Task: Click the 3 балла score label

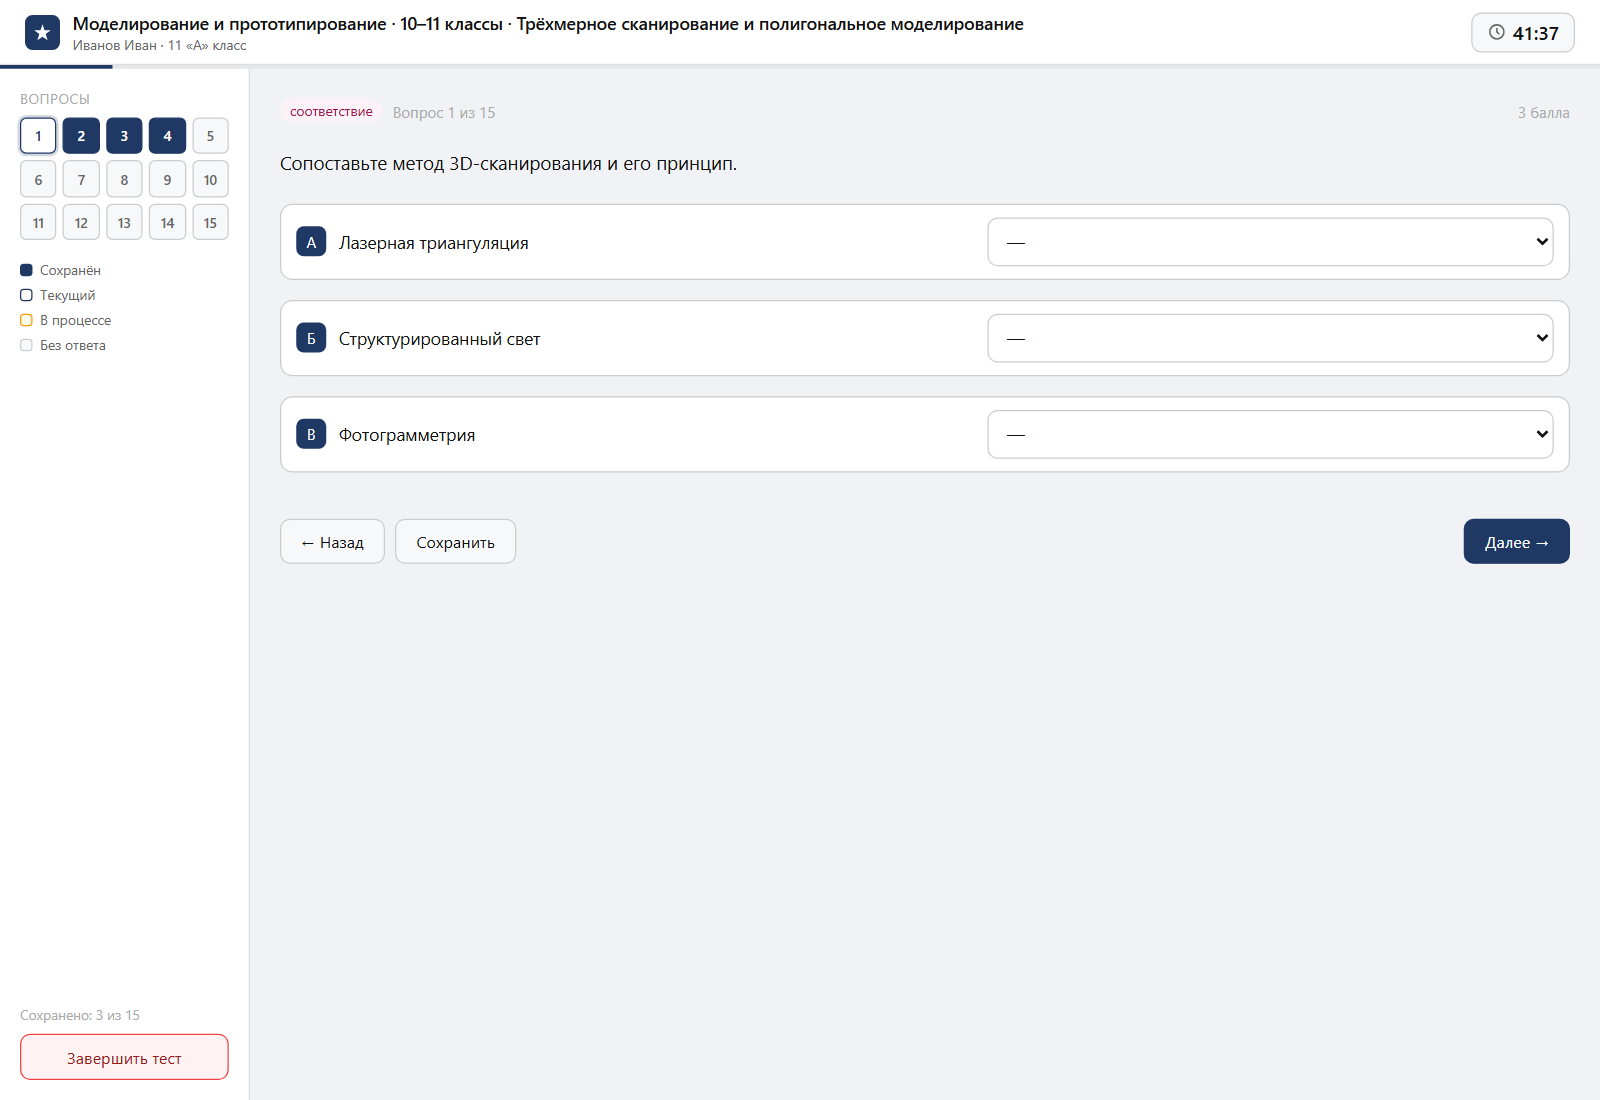Action: tap(1543, 113)
